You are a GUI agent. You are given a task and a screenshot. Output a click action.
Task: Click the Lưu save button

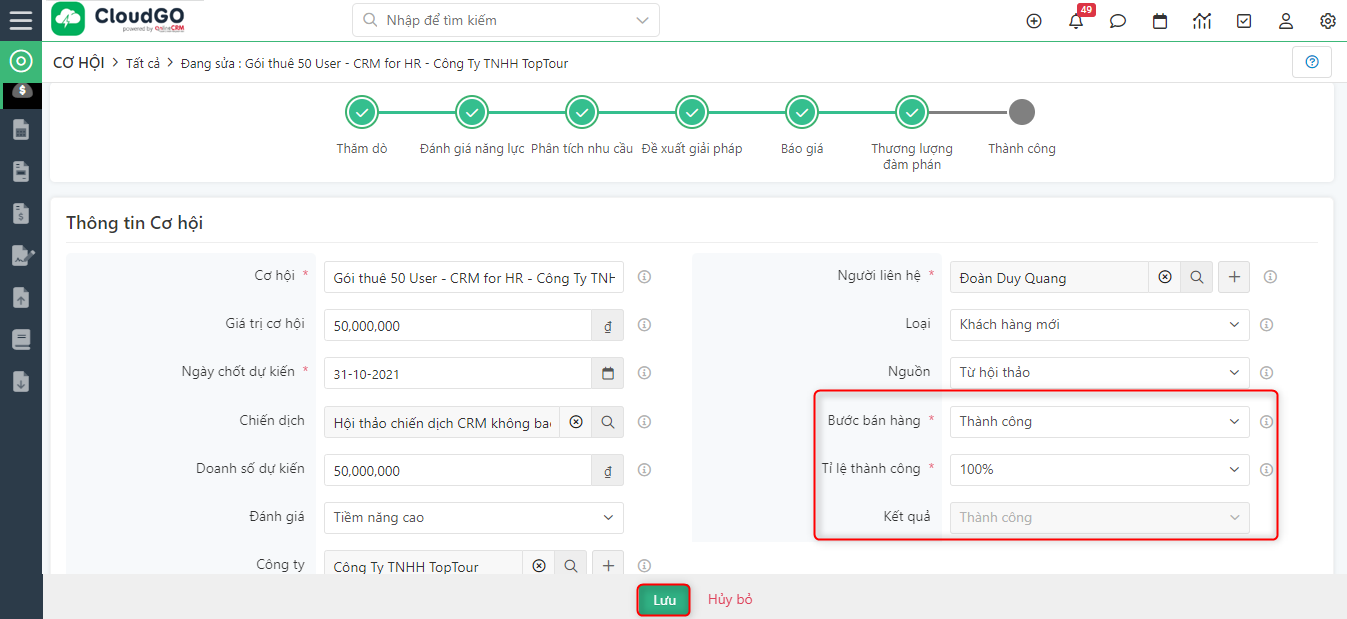click(x=664, y=600)
